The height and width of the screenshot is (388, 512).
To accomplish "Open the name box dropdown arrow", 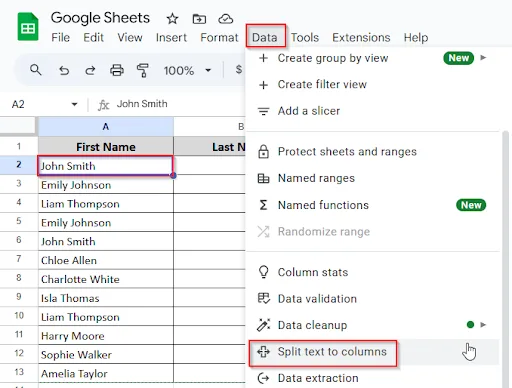I will 74,104.
